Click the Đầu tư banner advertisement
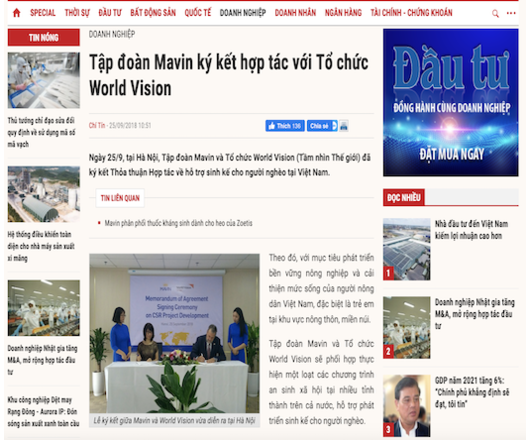This screenshot has width=530, height=440. (x=451, y=102)
